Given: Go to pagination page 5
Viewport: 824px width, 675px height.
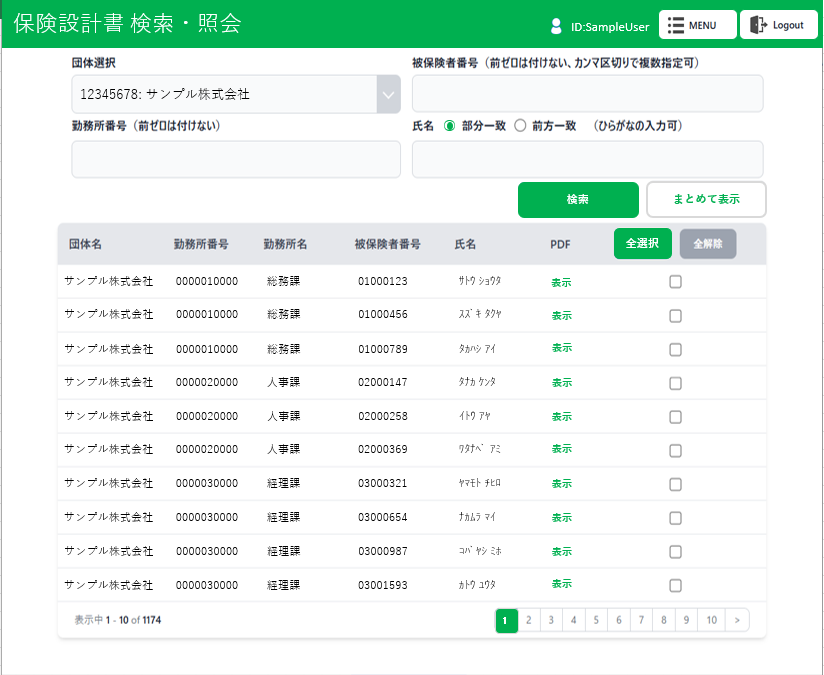Looking at the screenshot, I should click(596, 620).
